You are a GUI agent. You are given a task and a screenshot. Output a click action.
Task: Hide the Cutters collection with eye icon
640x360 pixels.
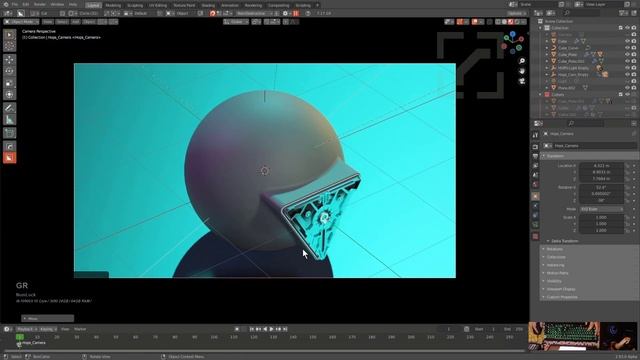click(x=627, y=94)
